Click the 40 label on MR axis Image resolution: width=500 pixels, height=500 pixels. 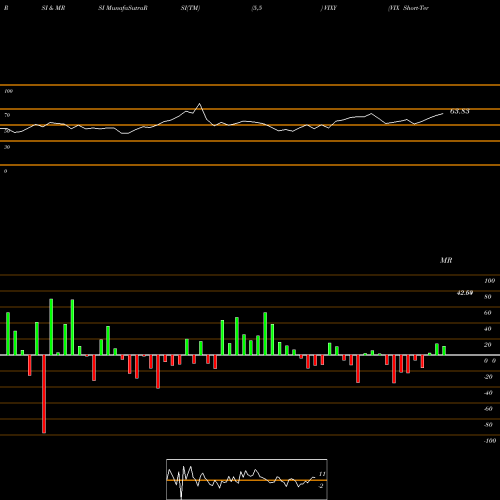[488, 329]
